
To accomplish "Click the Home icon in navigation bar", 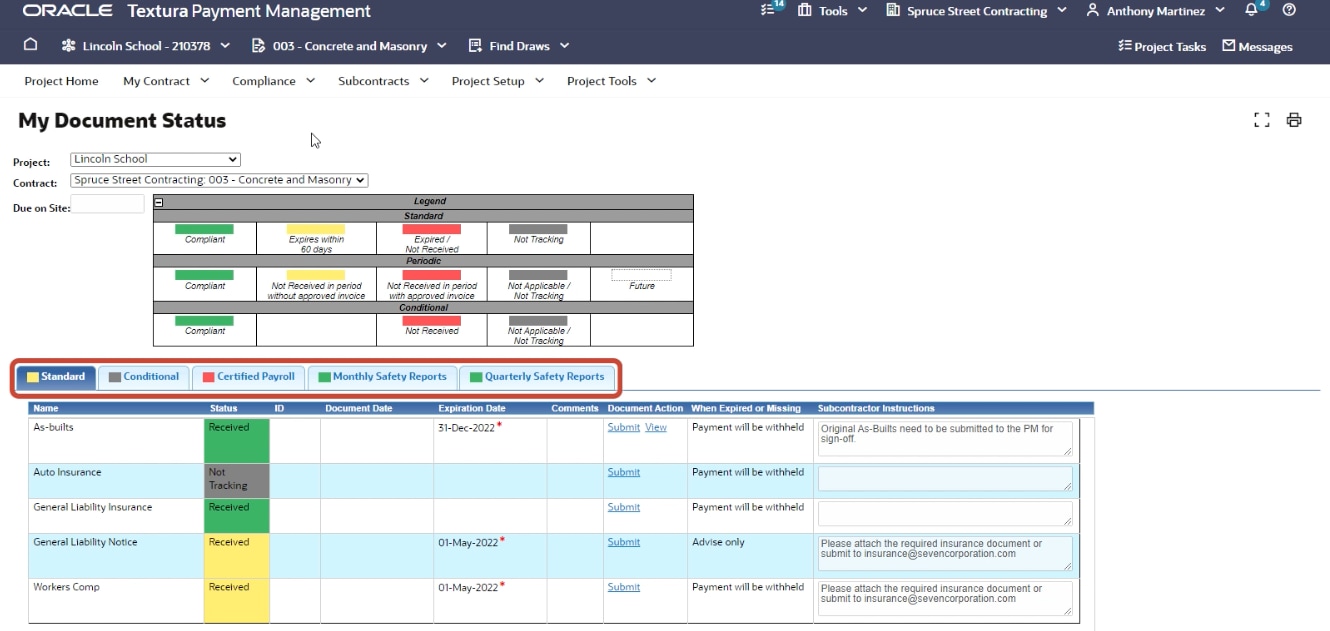I will click(x=30, y=45).
